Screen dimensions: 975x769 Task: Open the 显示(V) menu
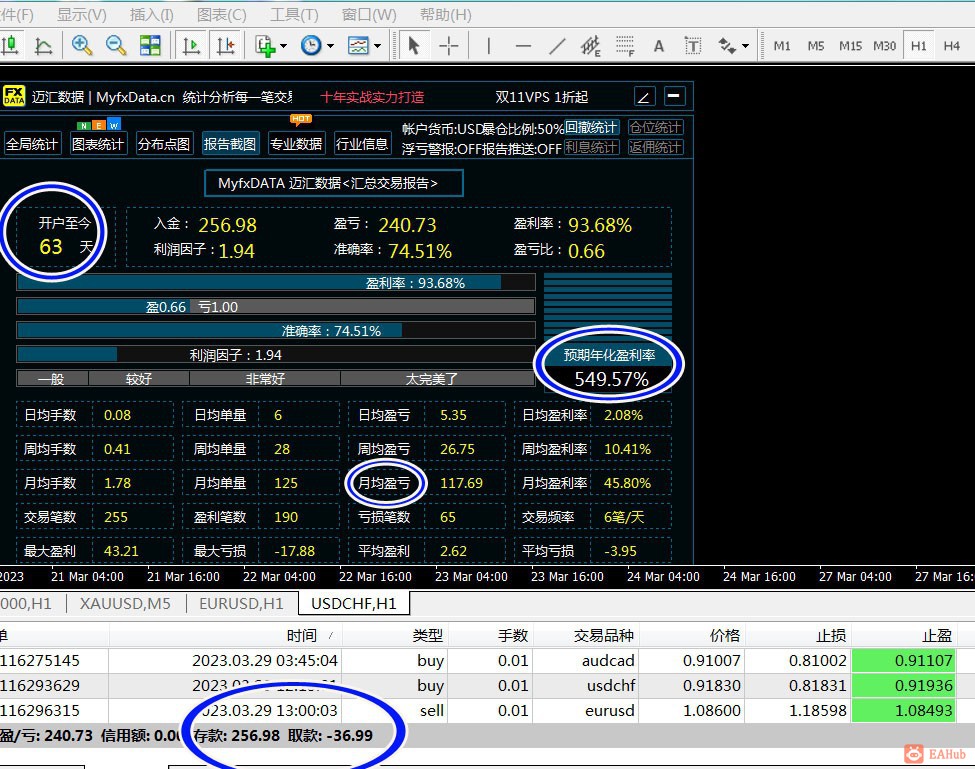[x=81, y=14]
